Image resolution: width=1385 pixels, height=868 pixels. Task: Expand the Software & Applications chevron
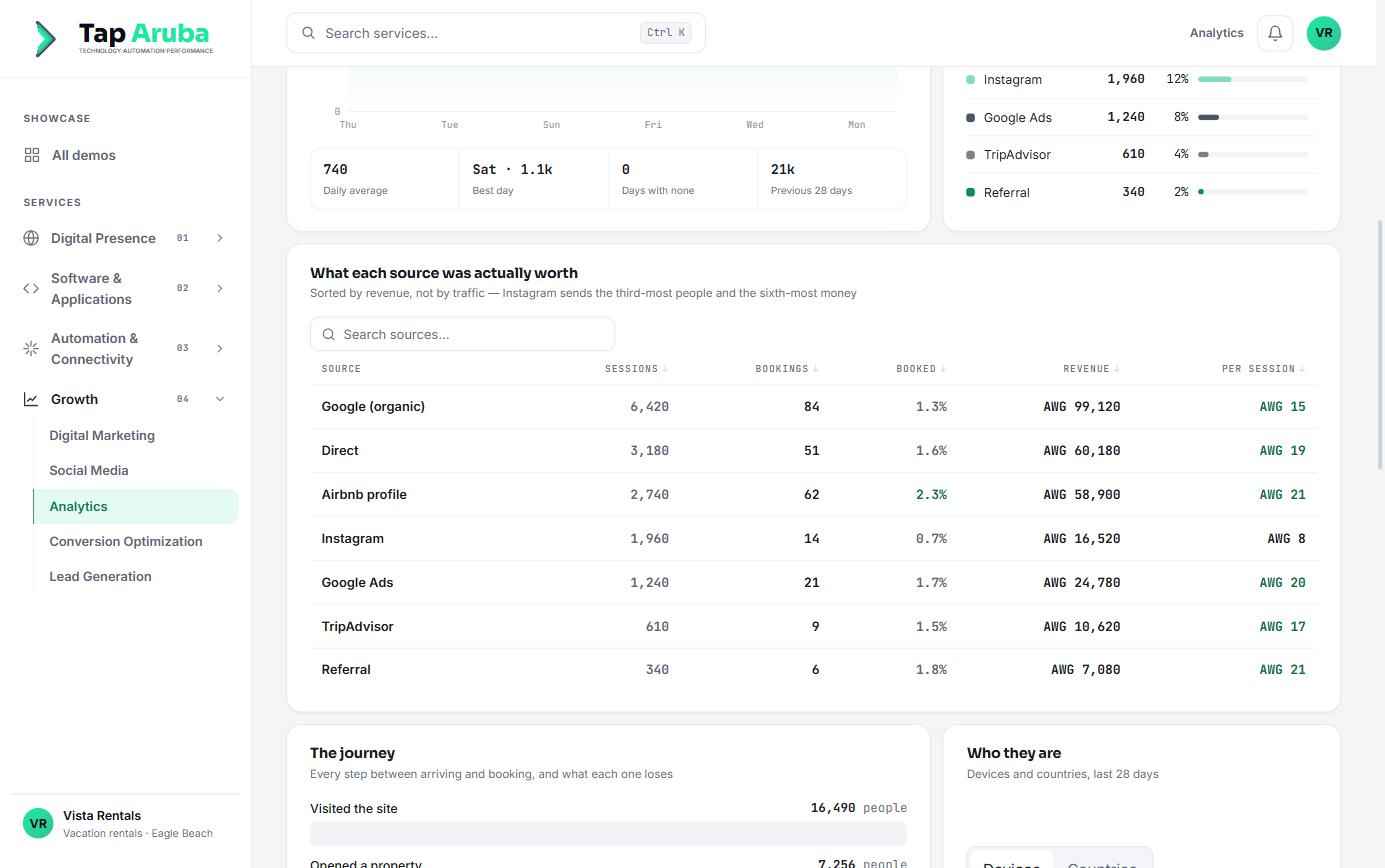(220, 288)
